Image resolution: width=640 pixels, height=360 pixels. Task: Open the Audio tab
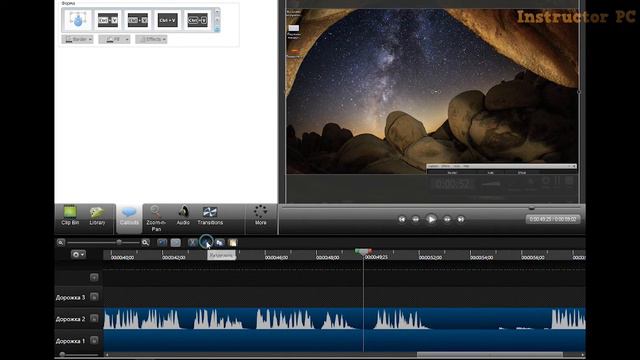183,216
